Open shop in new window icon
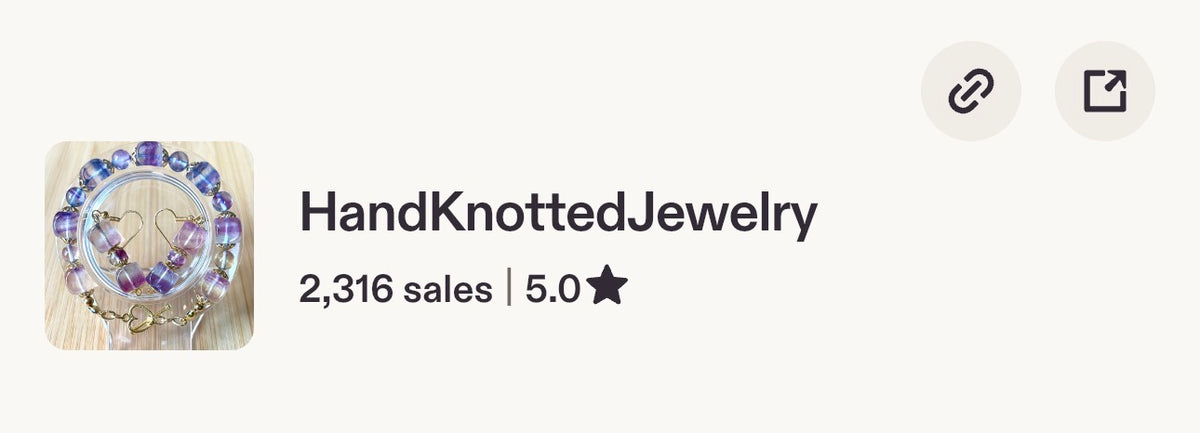Viewport: 1200px width, 433px height. [1105, 91]
